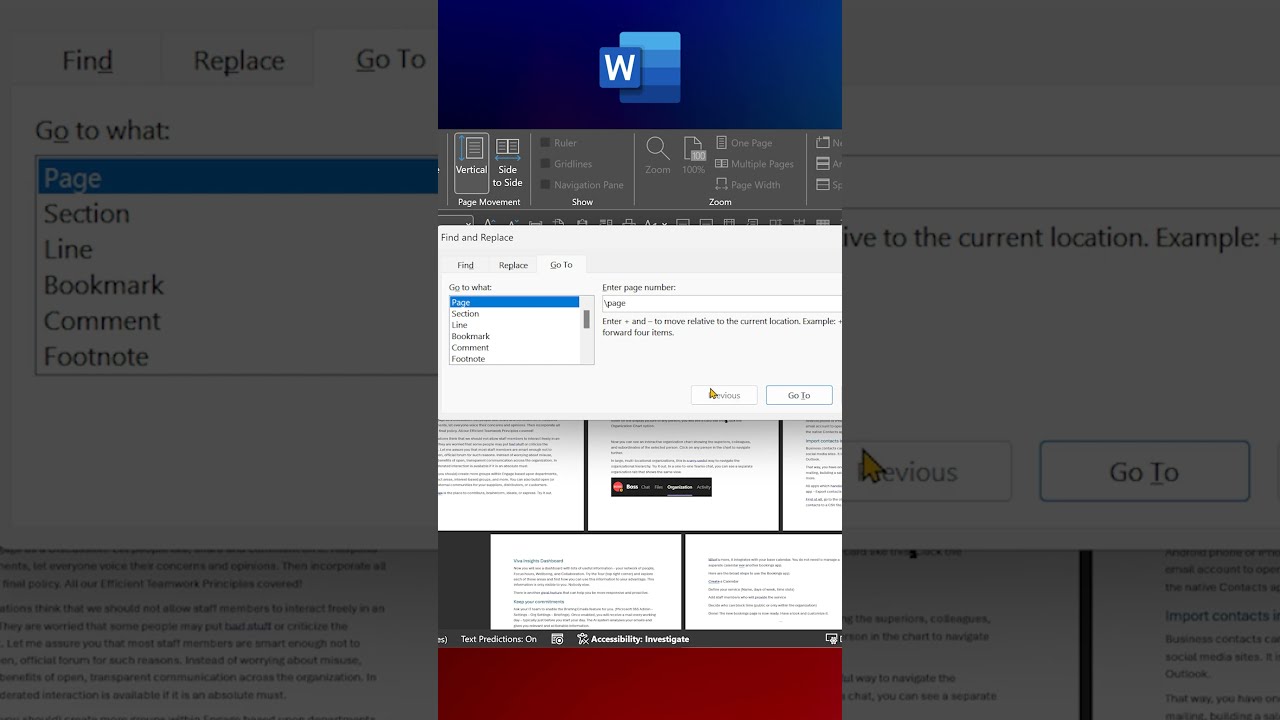Choose Multiple Pages zoom view
Viewport: 1280px width, 720px height.
pos(754,164)
